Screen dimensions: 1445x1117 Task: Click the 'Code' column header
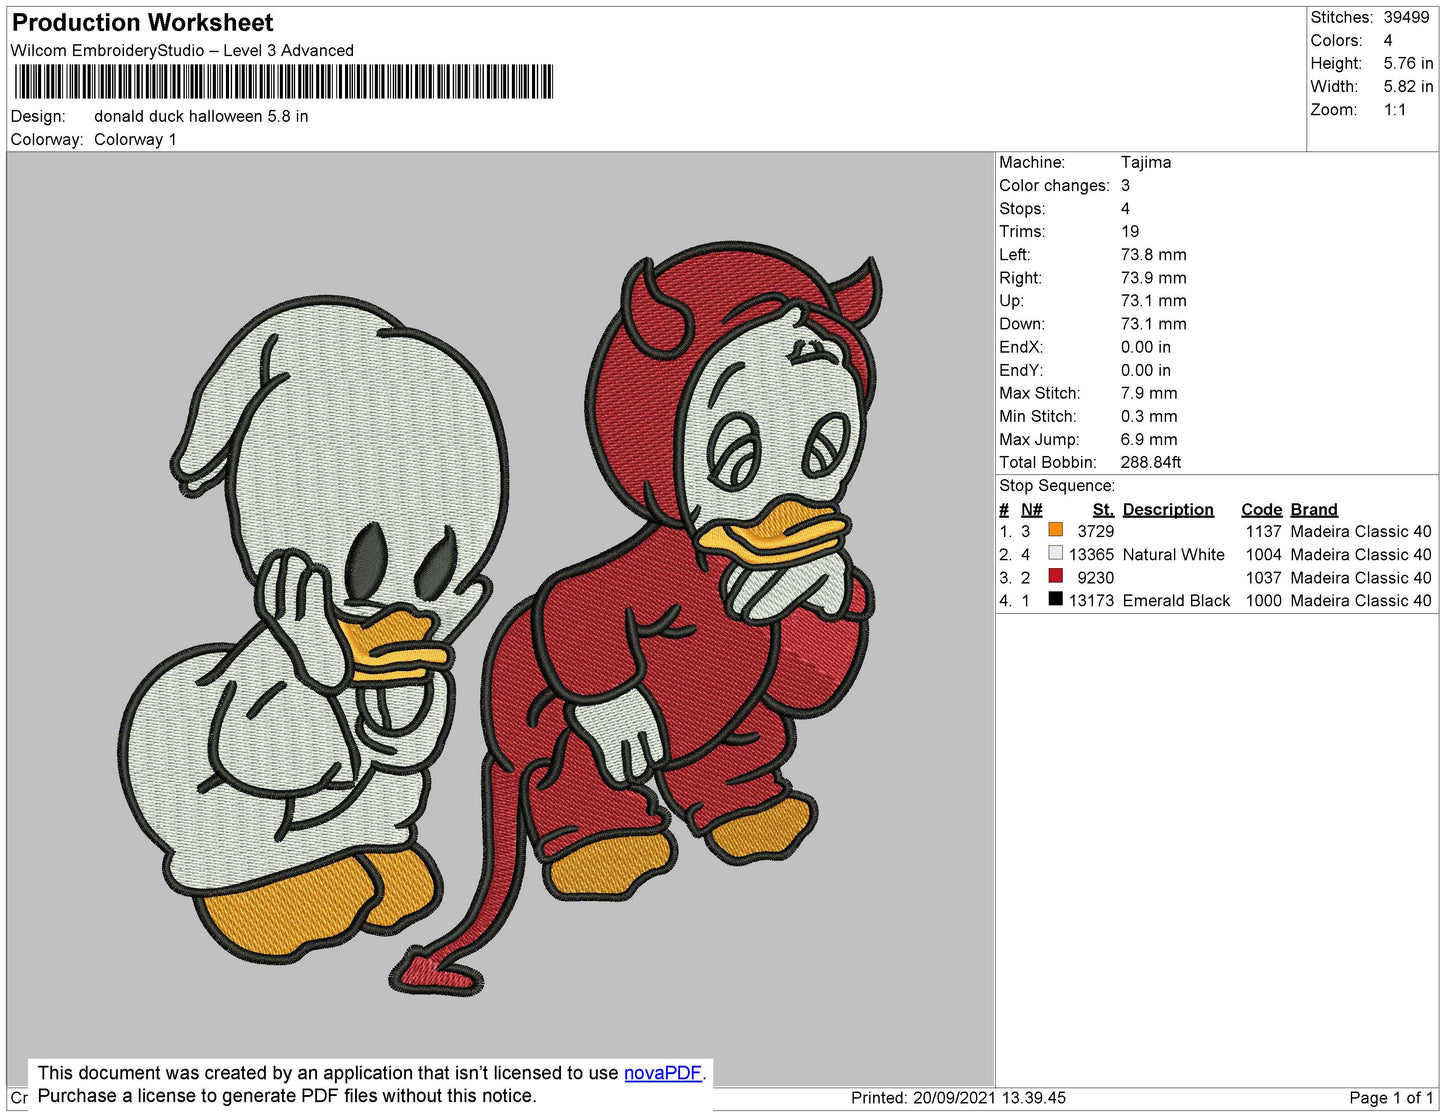tap(1261, 510)
